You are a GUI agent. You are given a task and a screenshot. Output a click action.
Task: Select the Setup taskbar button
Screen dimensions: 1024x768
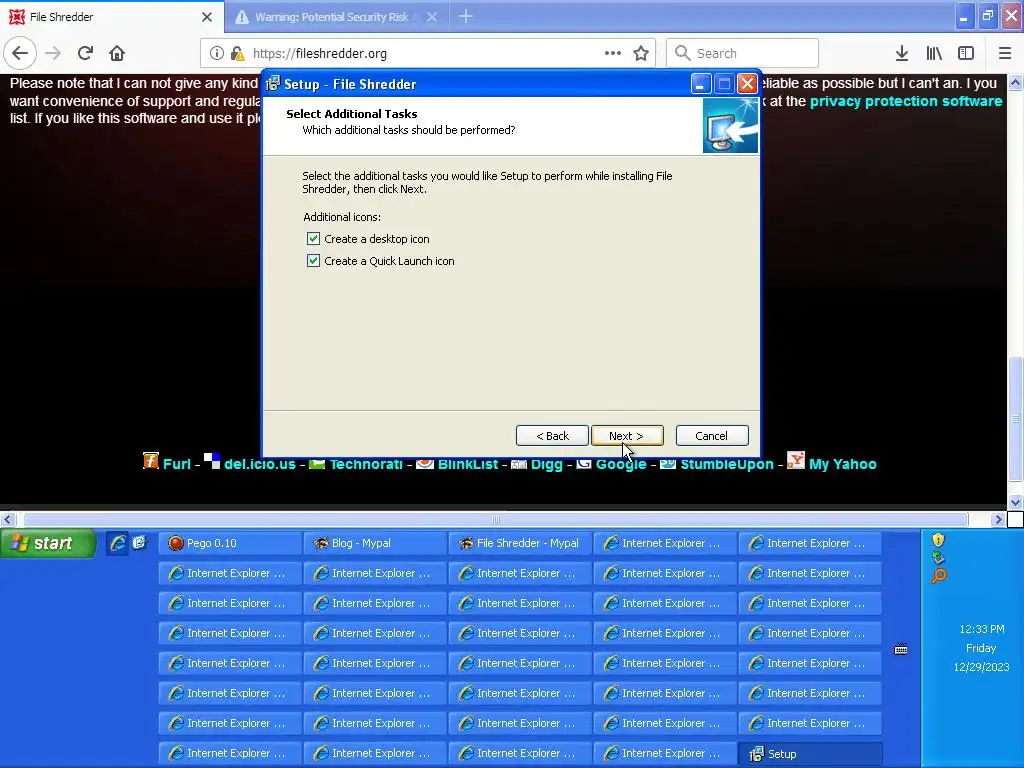[x=810, y=754]
